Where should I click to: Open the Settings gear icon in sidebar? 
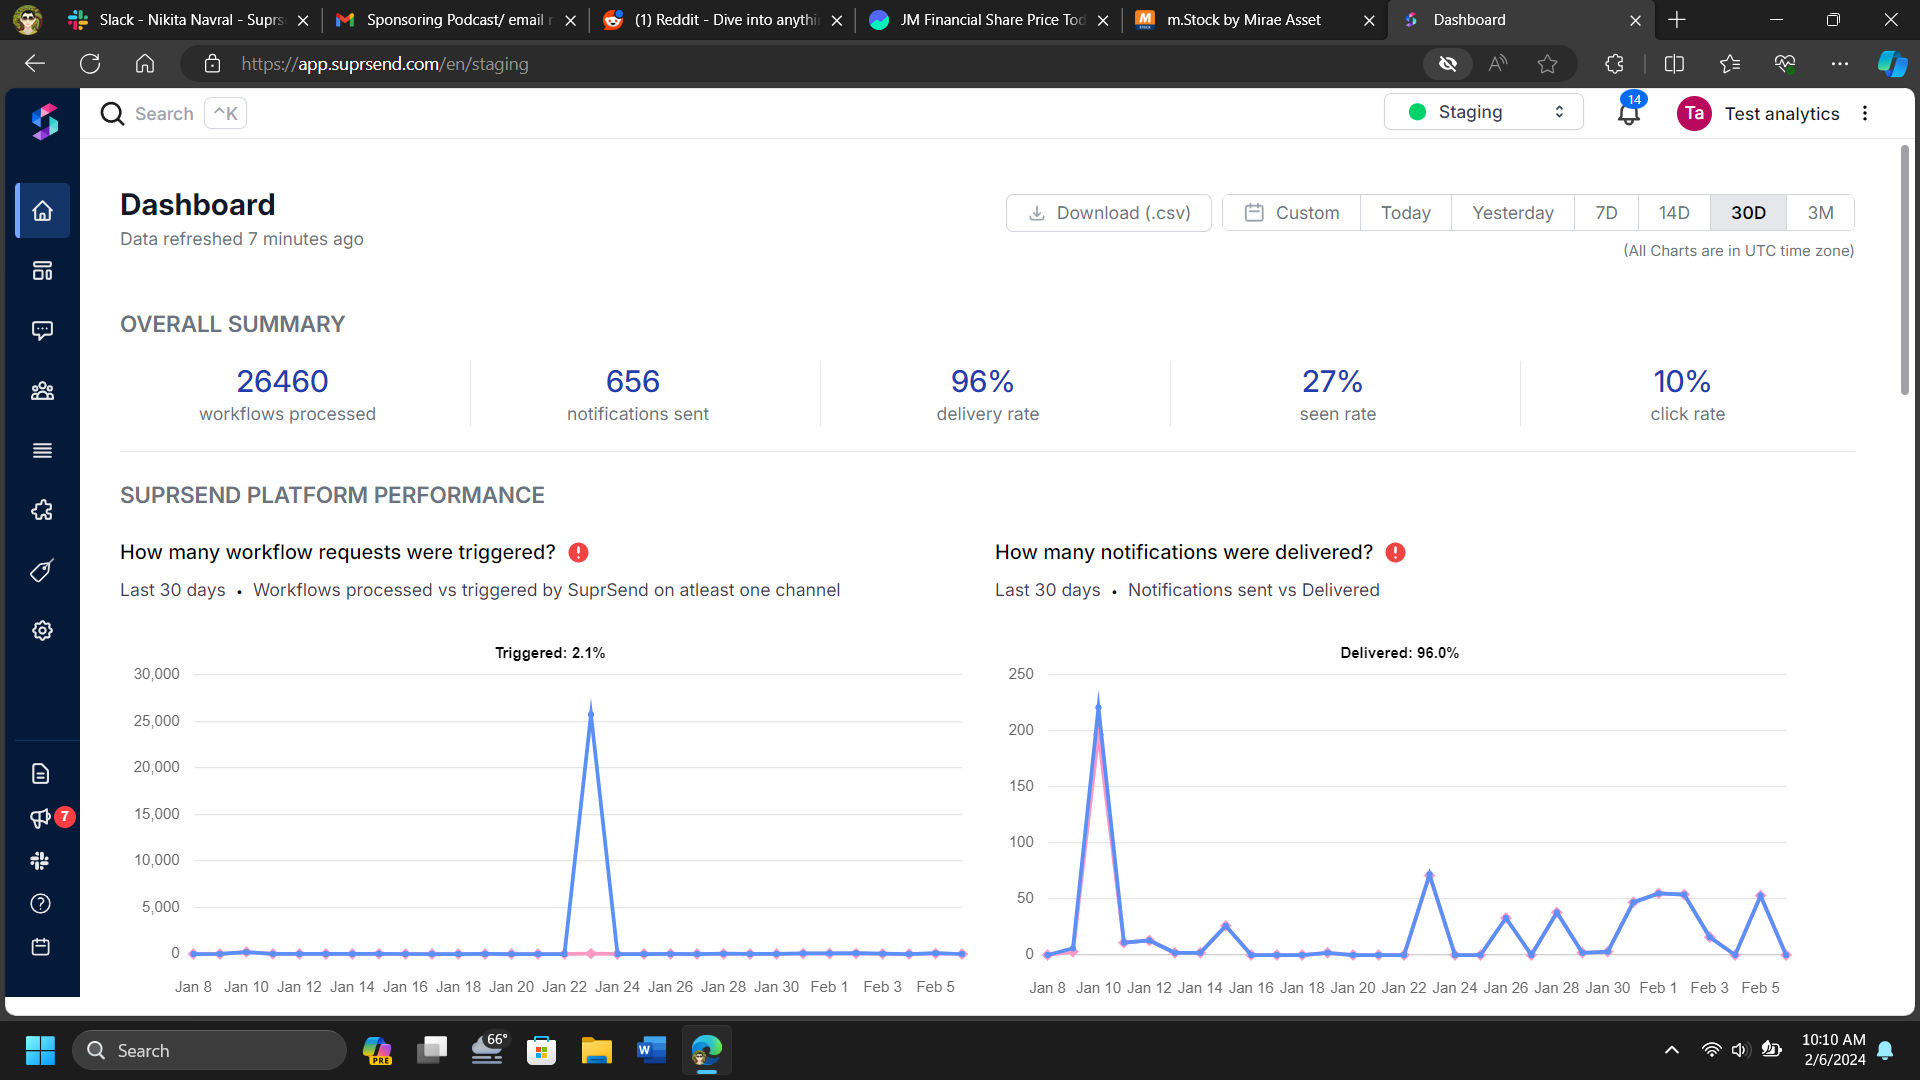[42, 631]
